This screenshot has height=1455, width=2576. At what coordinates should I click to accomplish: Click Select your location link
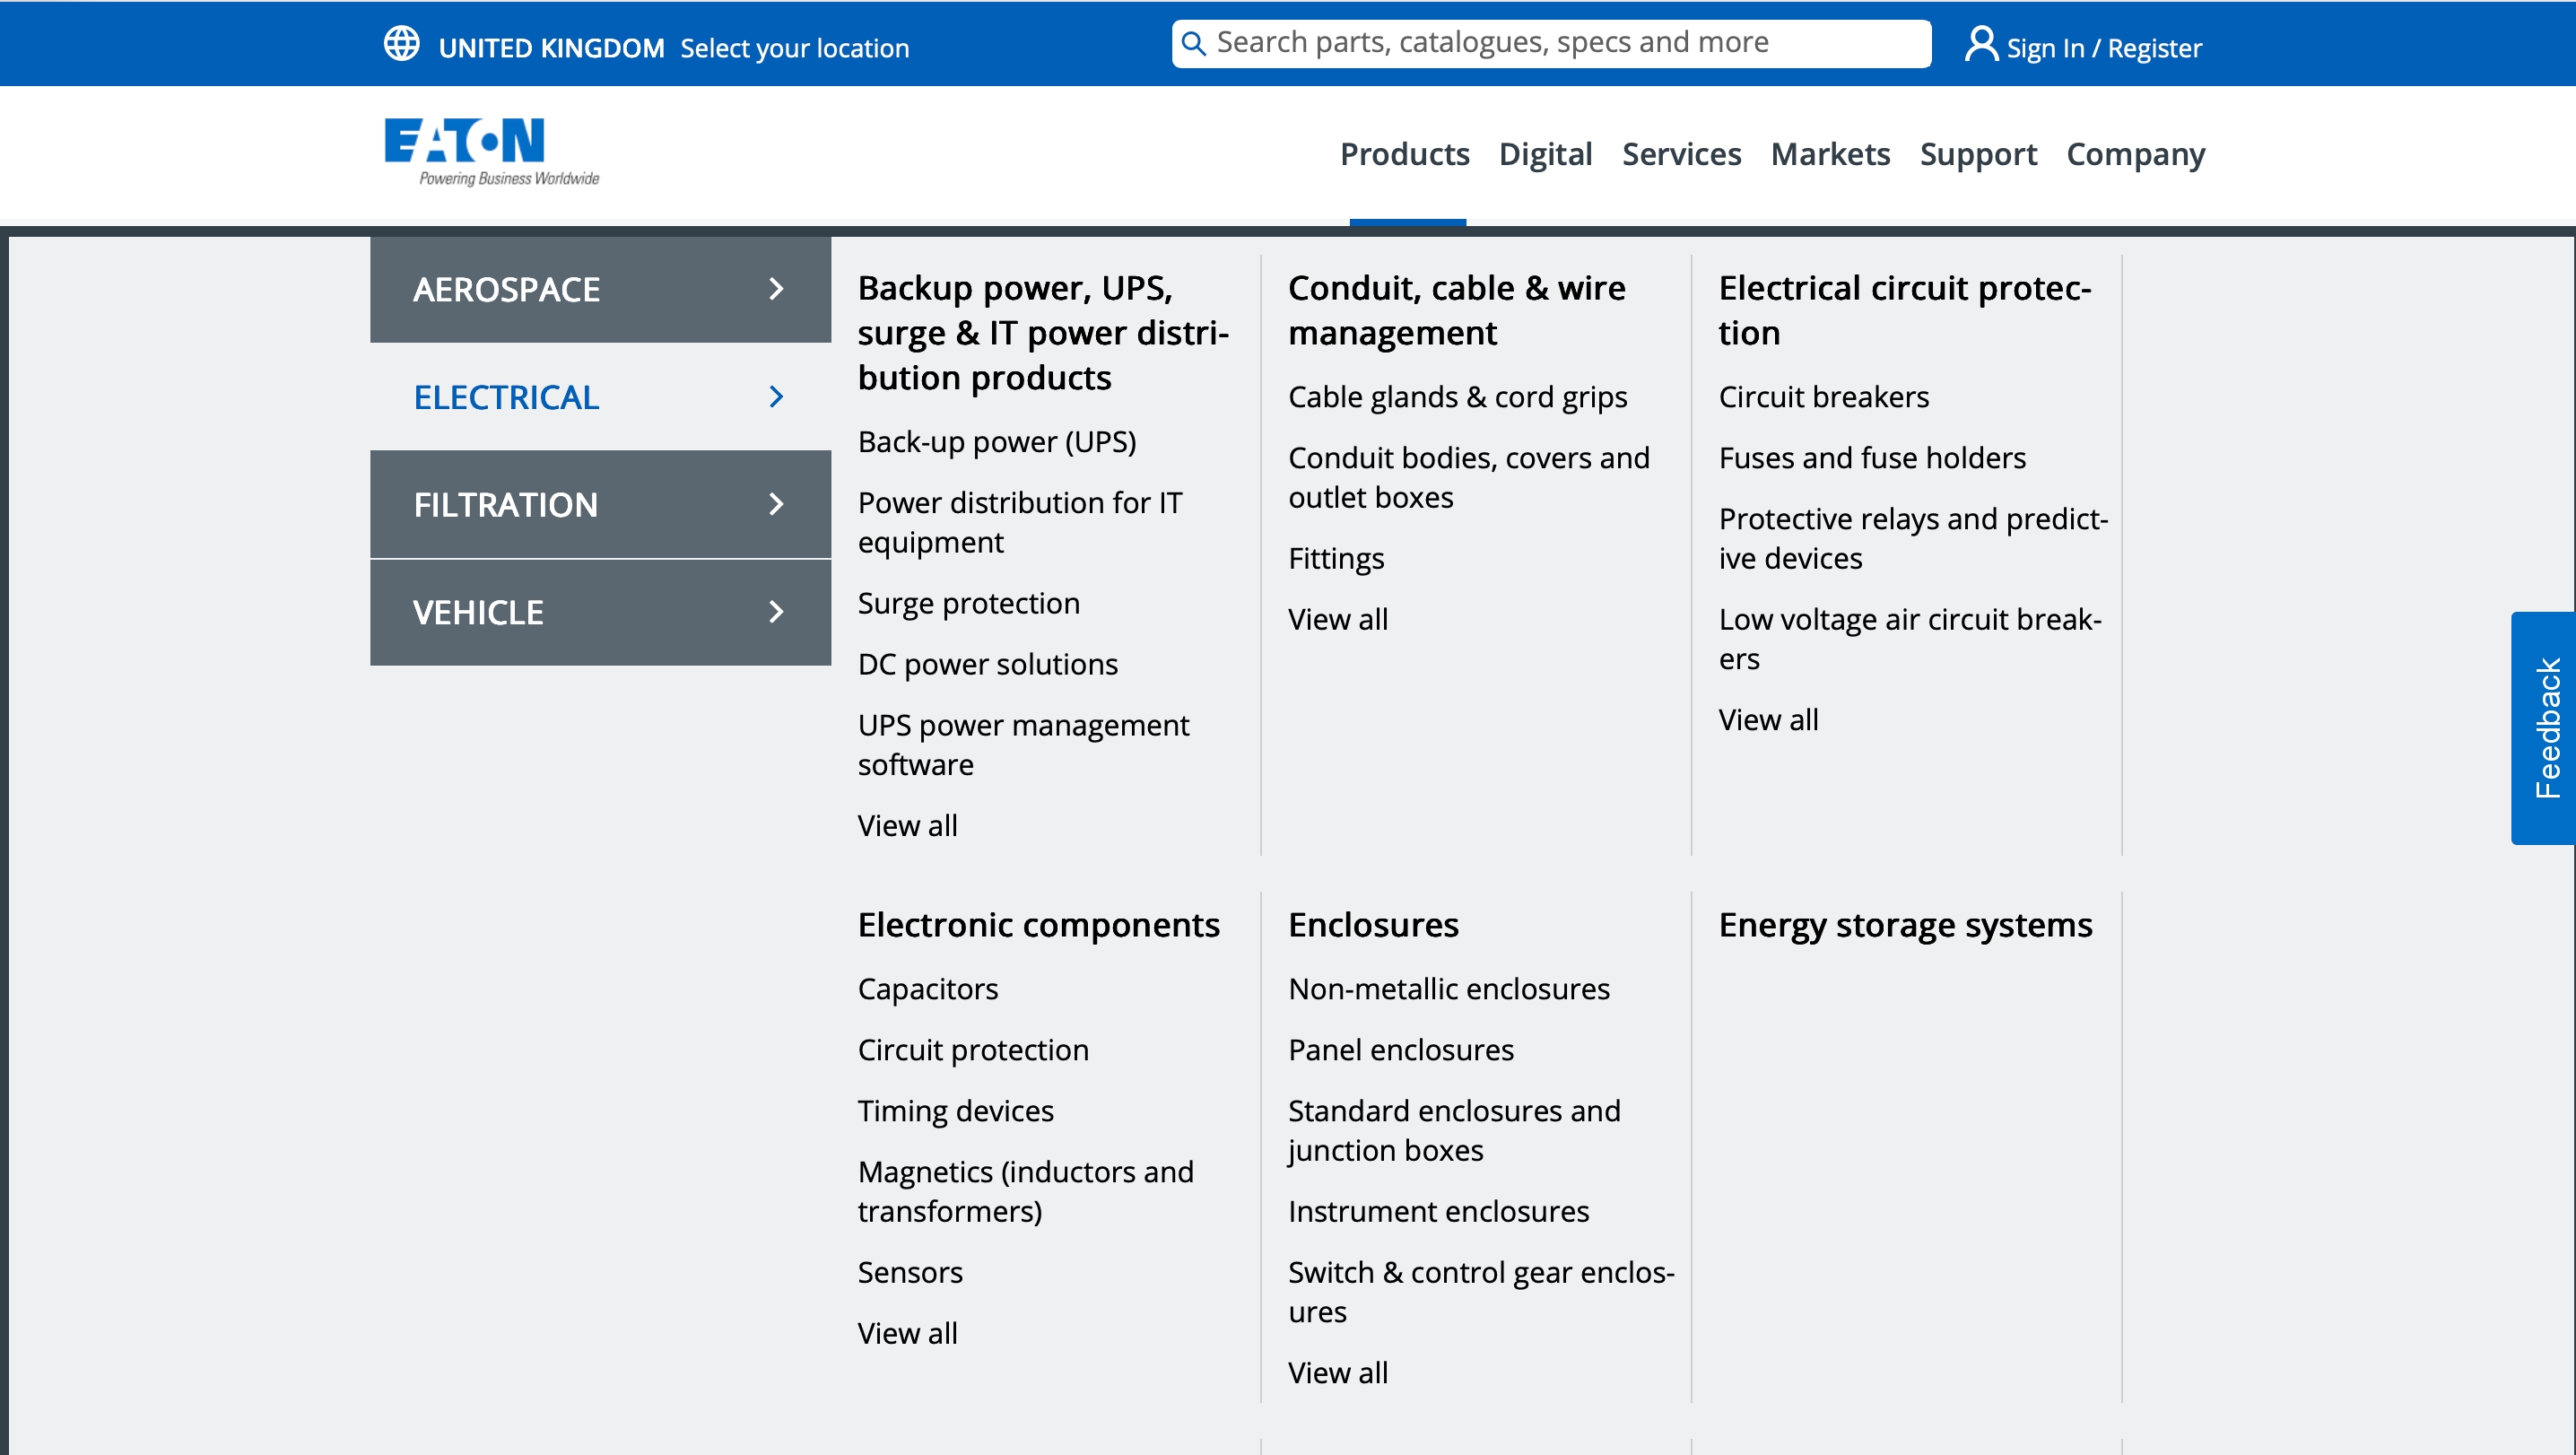click(x=794, y=48)
